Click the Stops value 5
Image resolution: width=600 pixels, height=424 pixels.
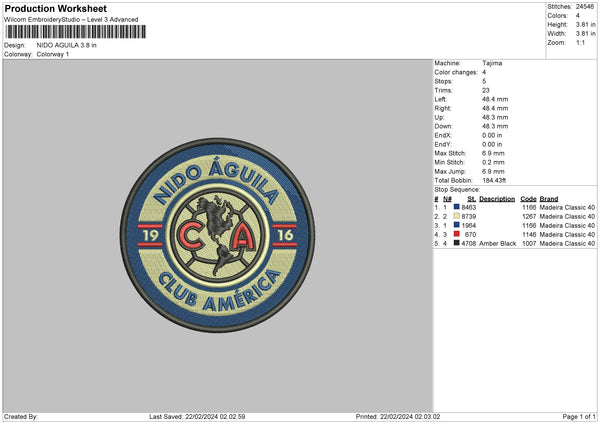click(484, 81)
